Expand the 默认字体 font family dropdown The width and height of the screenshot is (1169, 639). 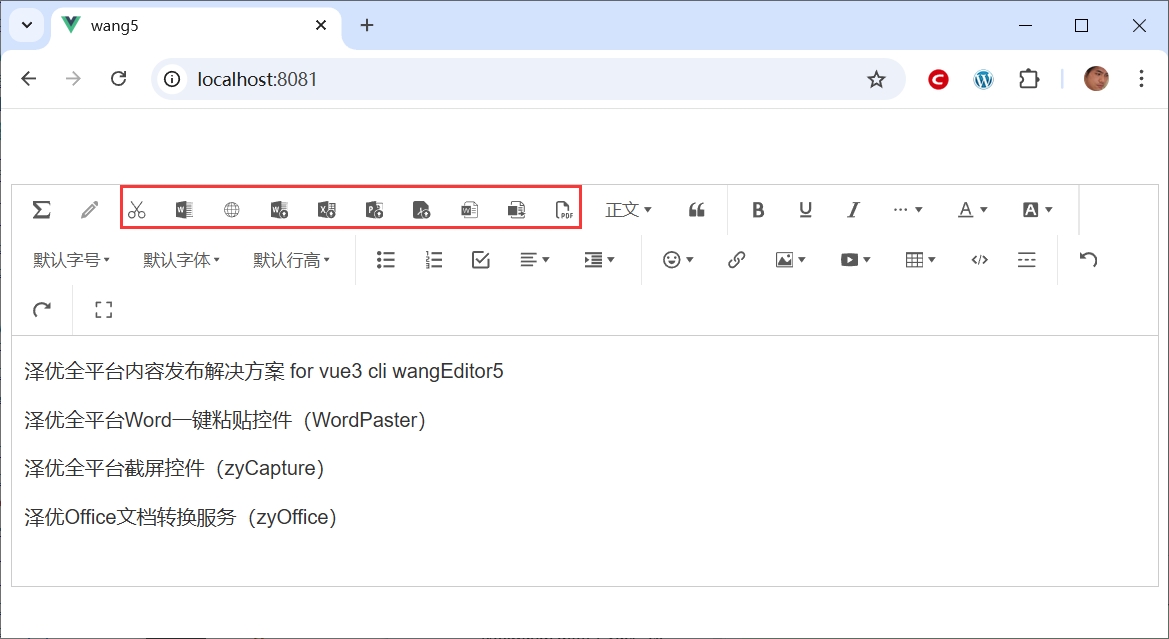point(181,260)
